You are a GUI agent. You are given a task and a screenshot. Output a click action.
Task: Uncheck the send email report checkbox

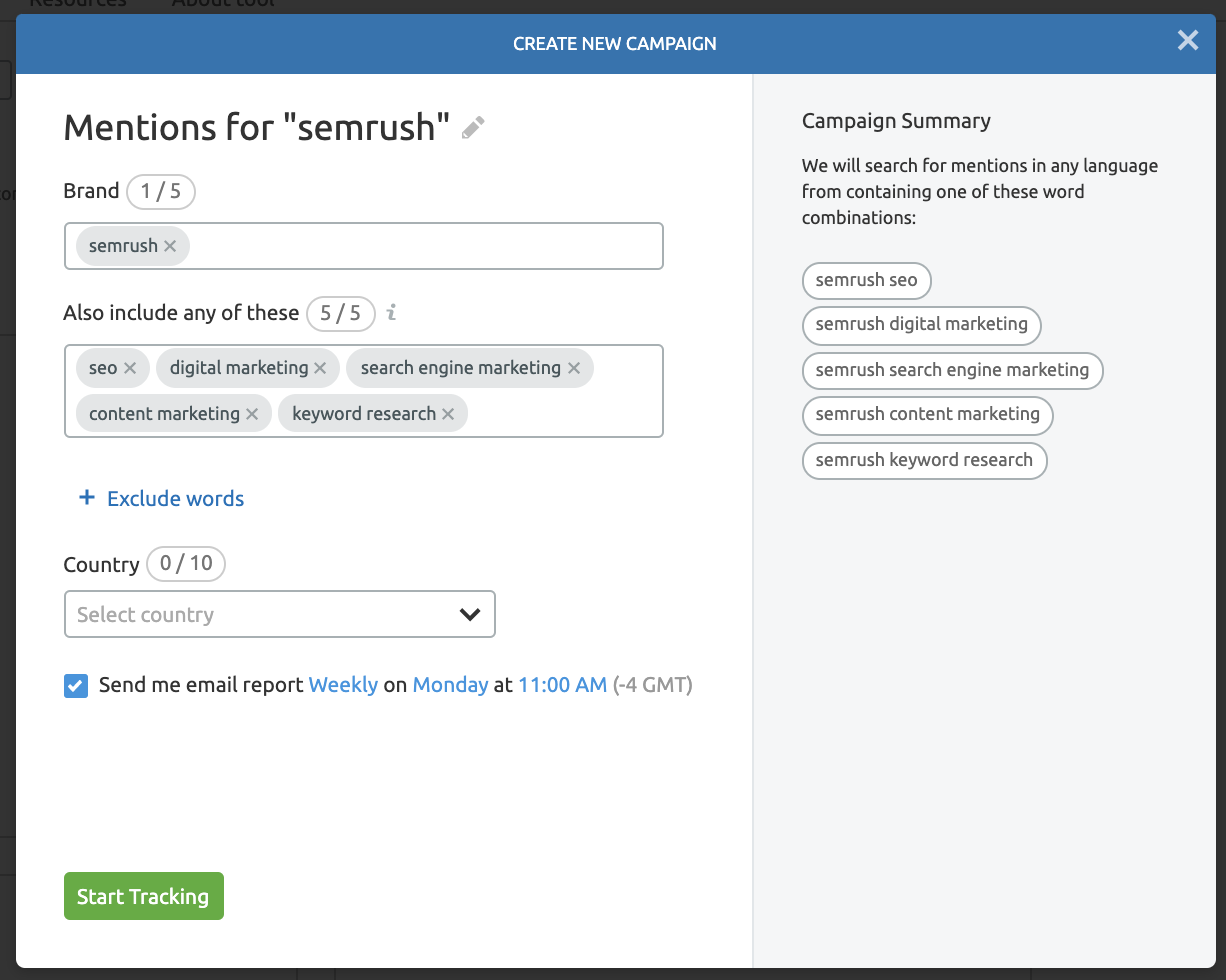tap(76, 686)
